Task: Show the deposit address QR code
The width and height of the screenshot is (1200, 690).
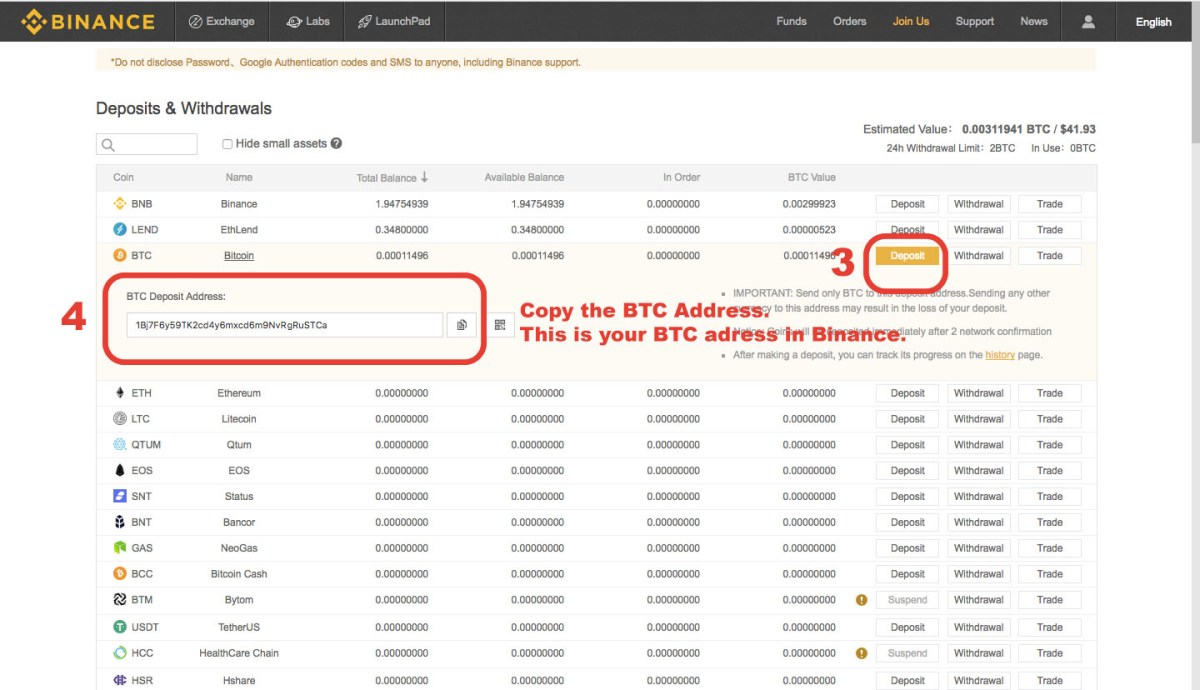Action: (500, 325)
